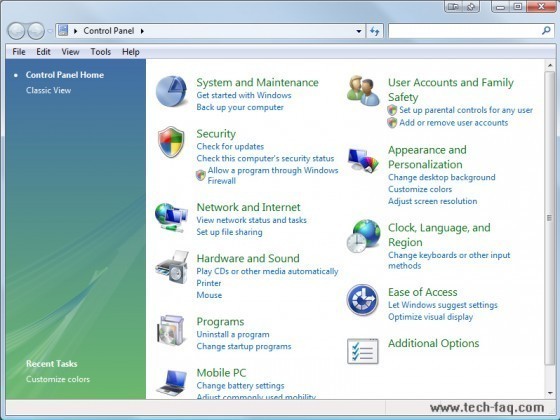Click Change battery settings
This screenshot has width=560, height=420.
240,386
